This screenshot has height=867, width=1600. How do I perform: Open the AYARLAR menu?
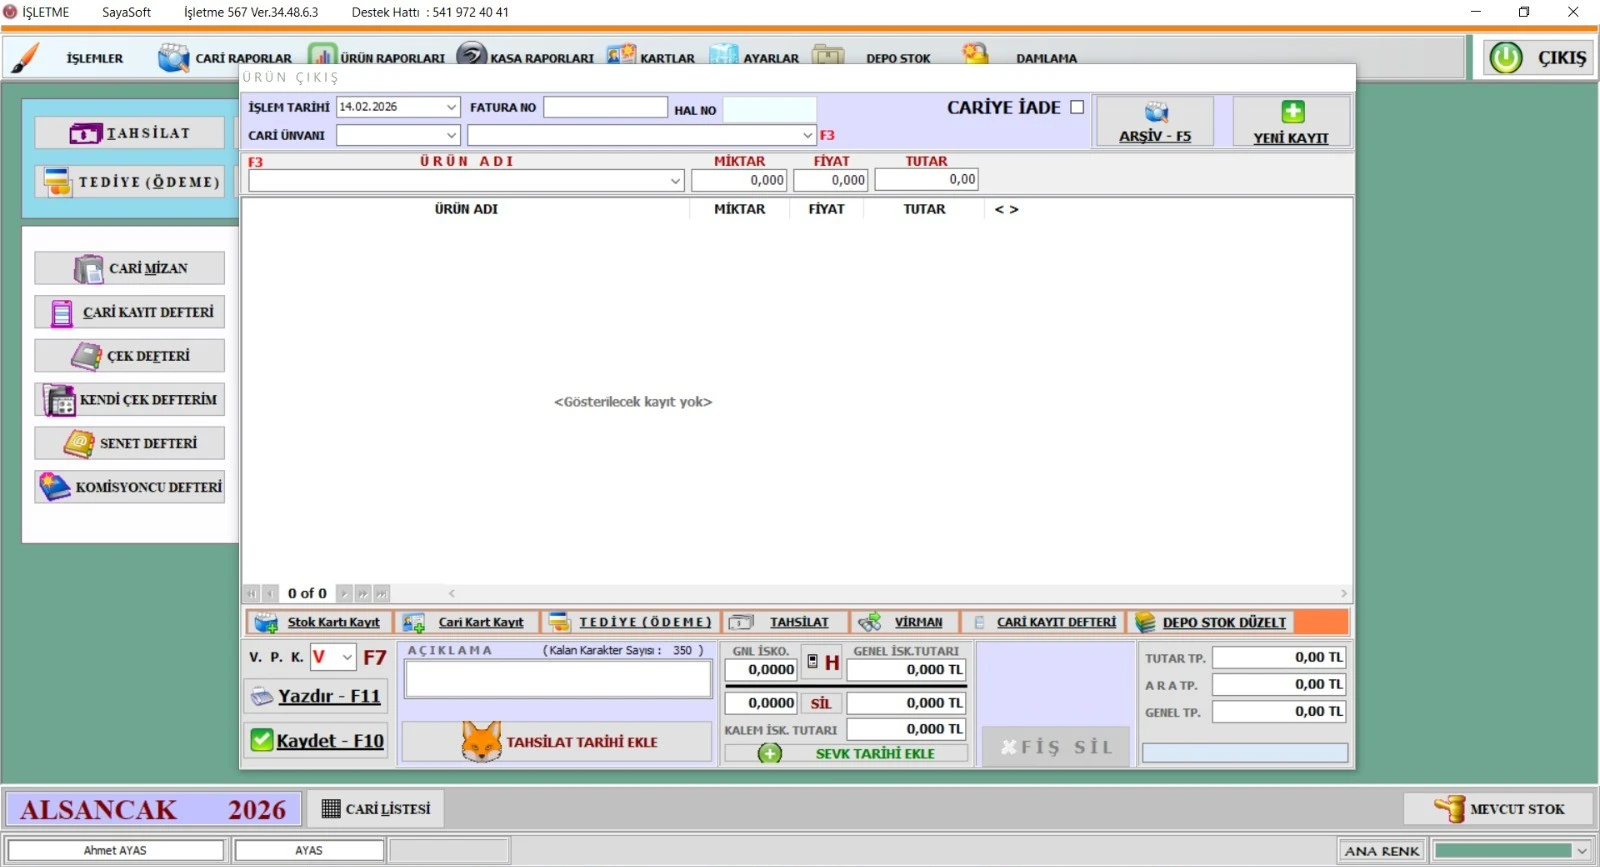755,58
